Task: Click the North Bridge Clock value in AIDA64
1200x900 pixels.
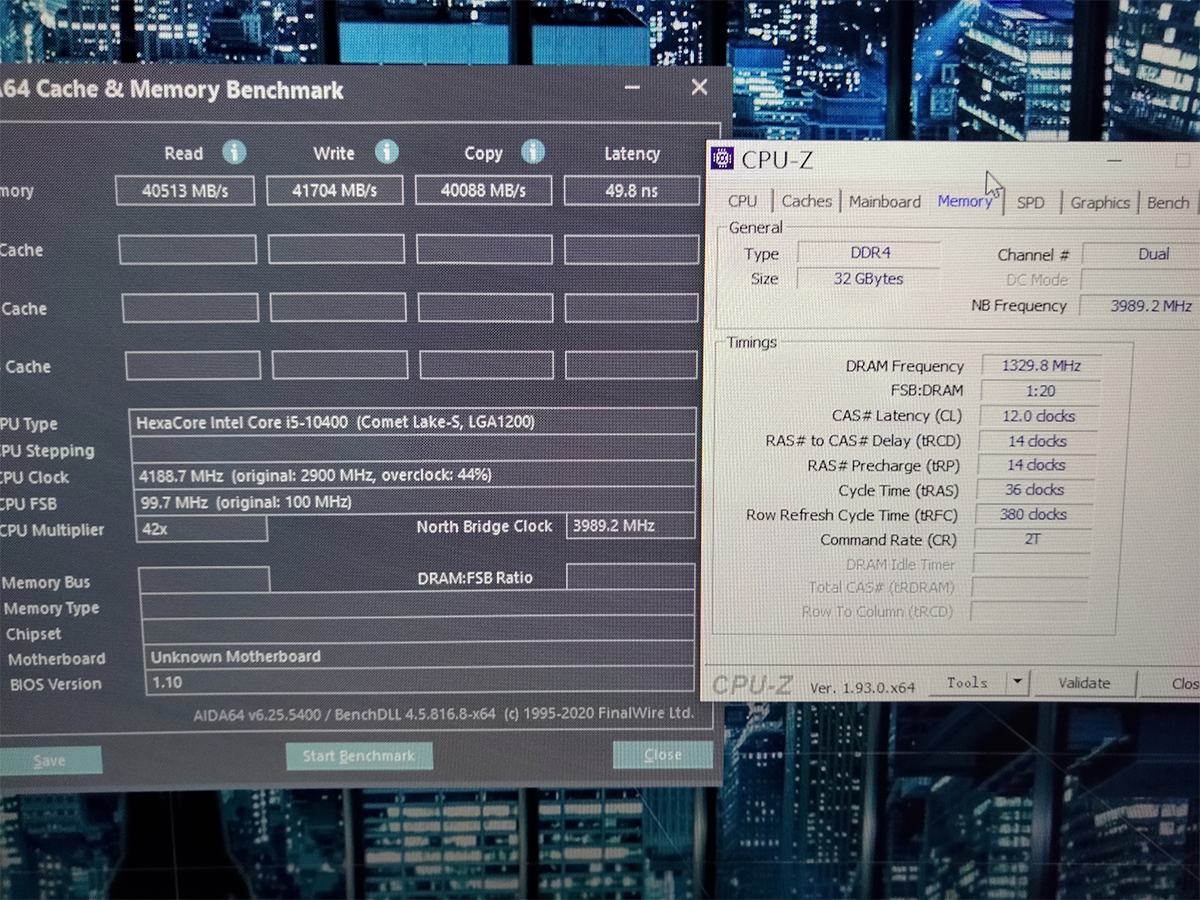Action: (631, 526)
